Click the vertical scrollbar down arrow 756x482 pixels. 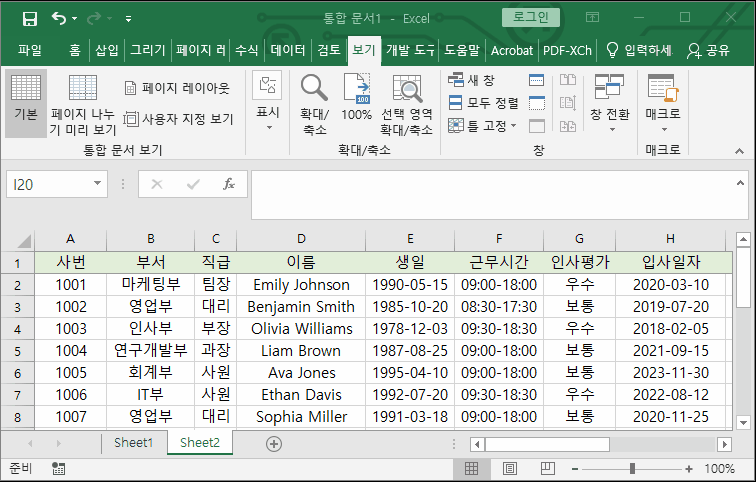[x=743, y=423]
